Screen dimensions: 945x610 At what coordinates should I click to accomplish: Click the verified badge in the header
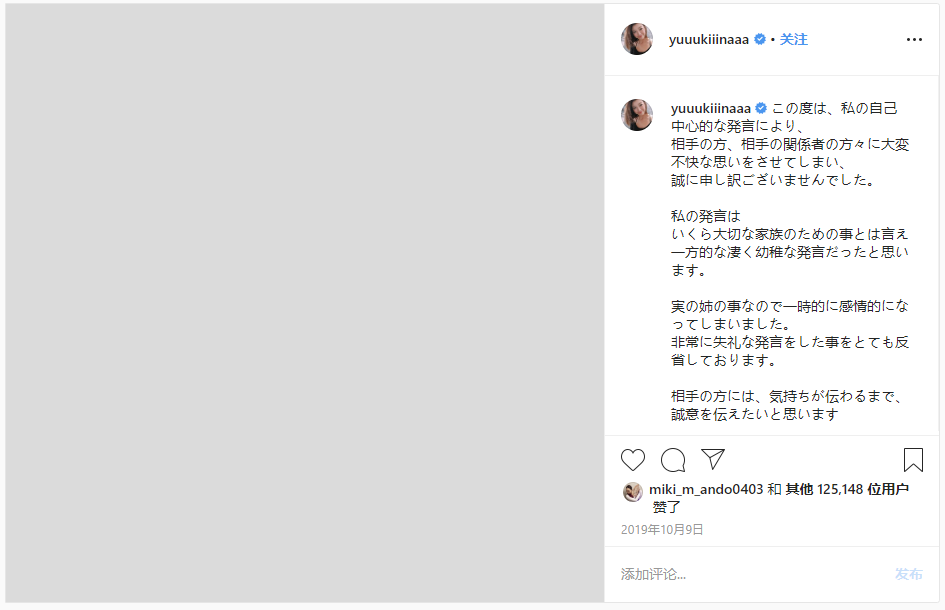pos(760,39)
